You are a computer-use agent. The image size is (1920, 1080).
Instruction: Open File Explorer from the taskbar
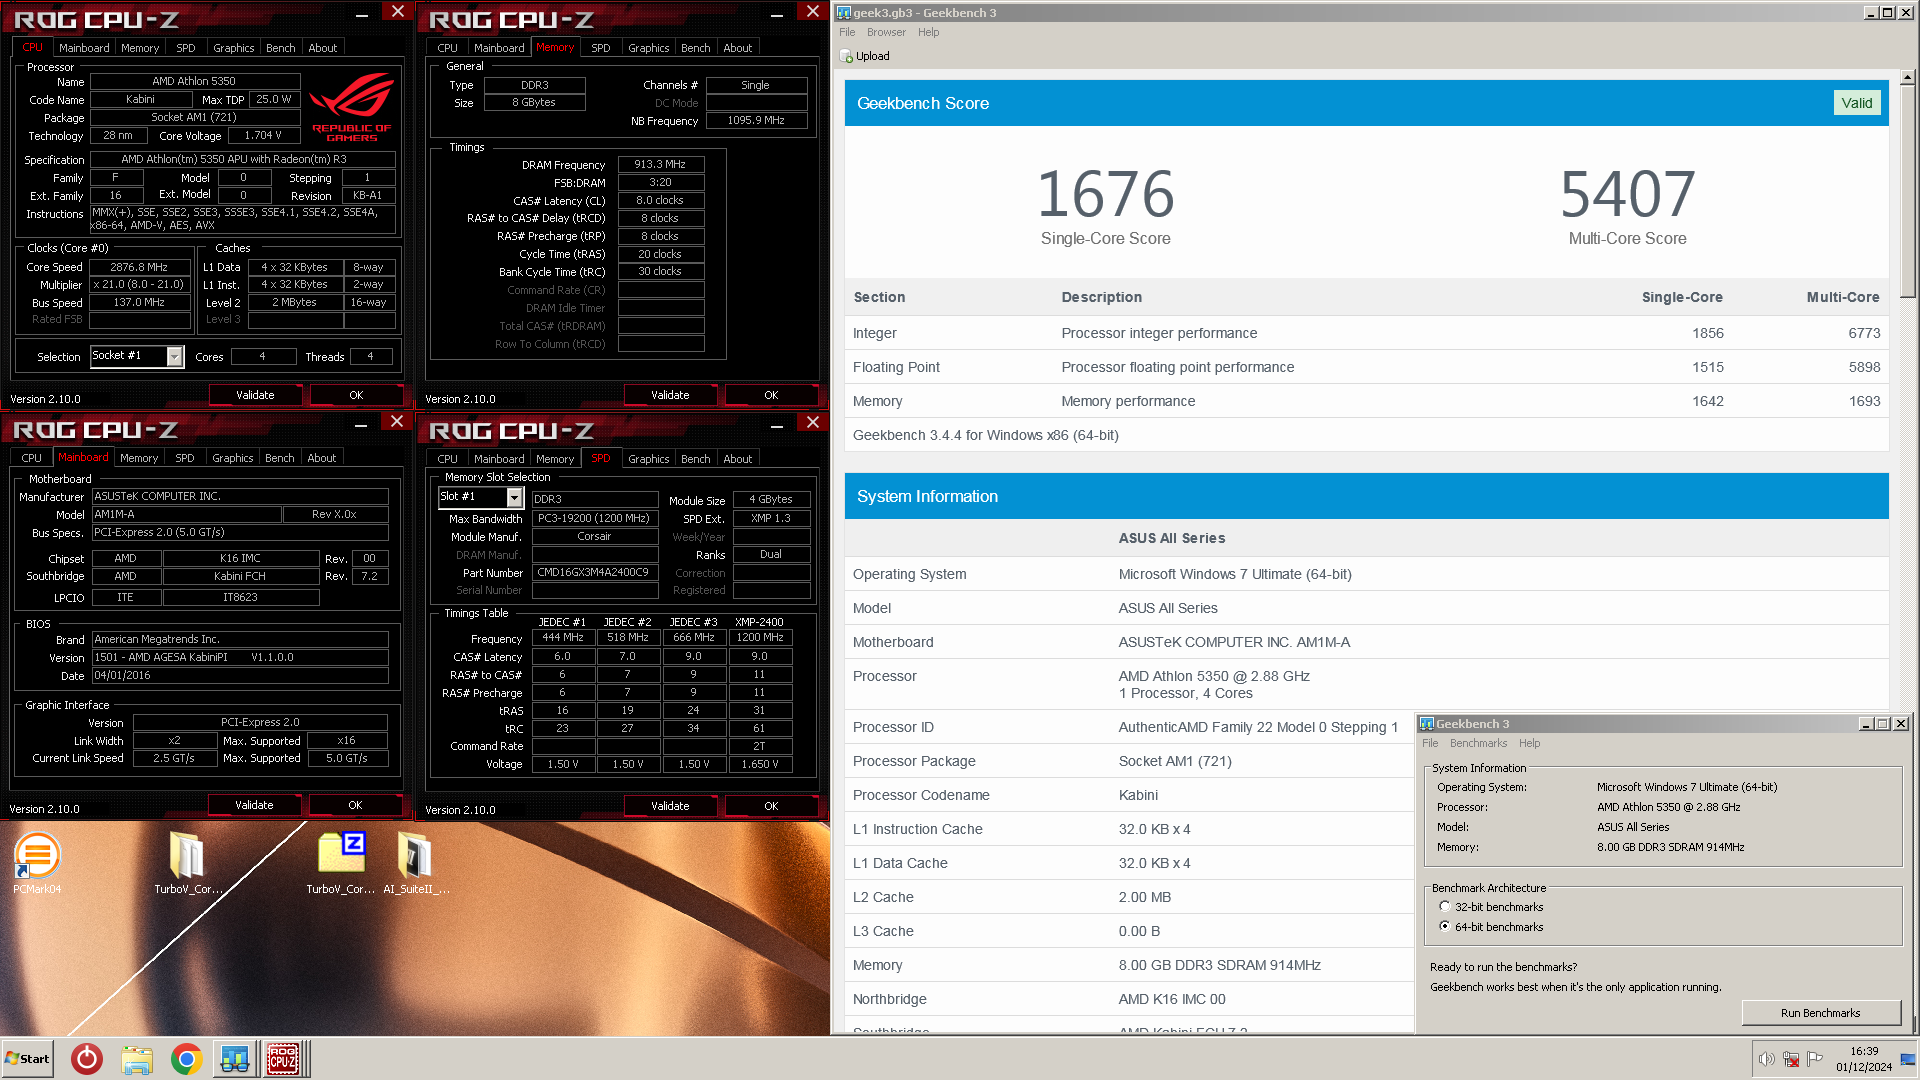tap(137, 1059)
